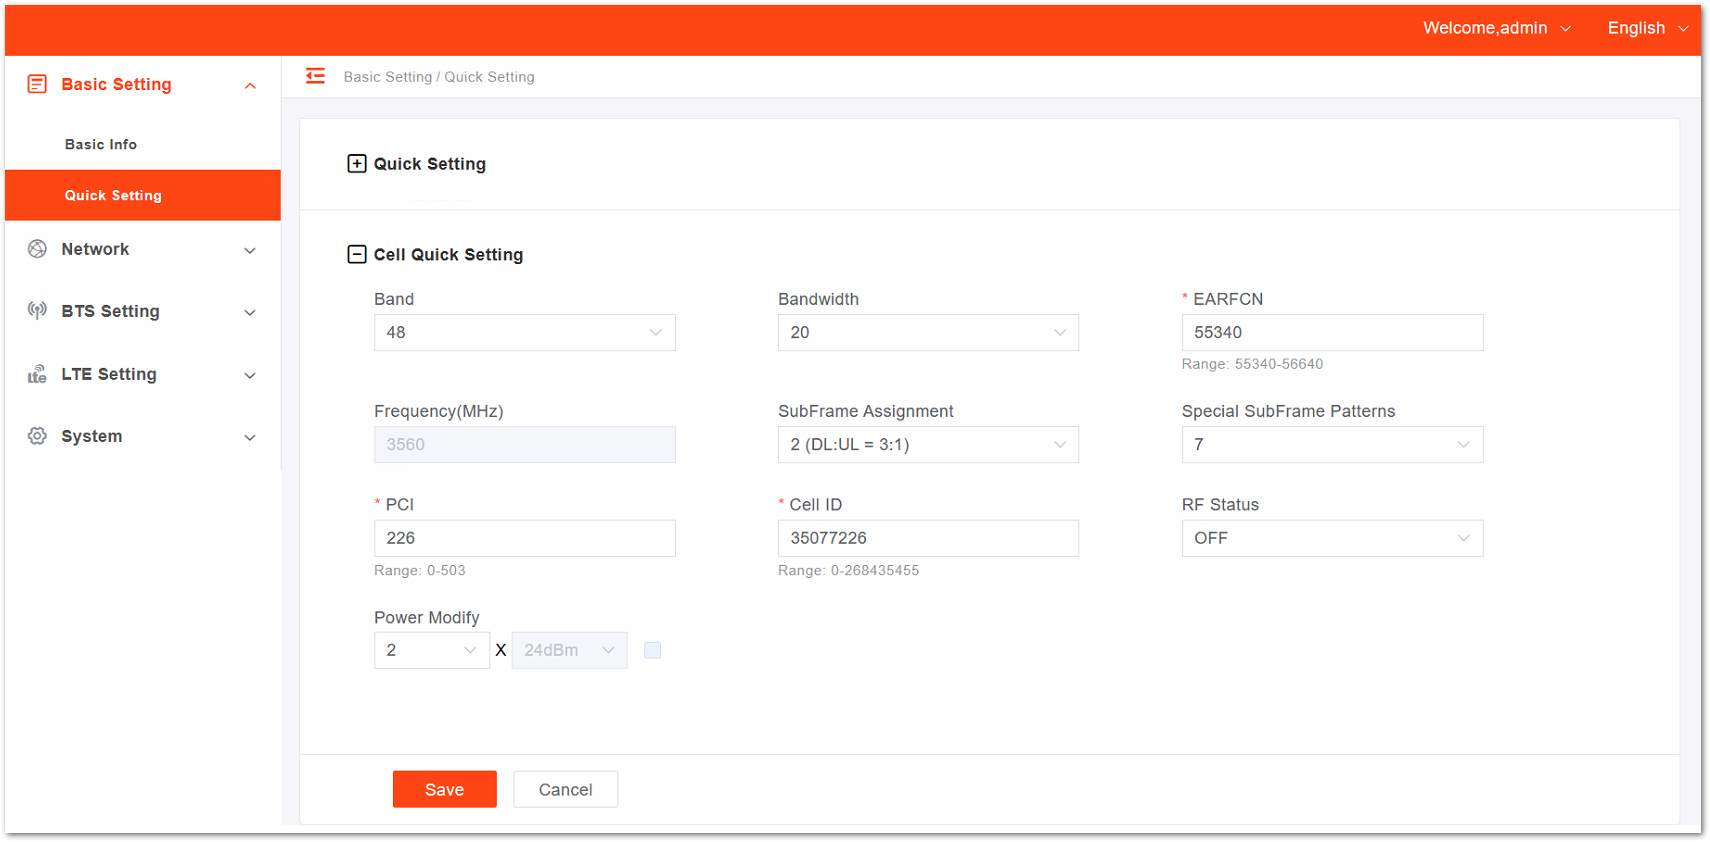Click the PCI input field
Screen dimensions: 1710x842
pyautogui.click(x=525, y=538)
